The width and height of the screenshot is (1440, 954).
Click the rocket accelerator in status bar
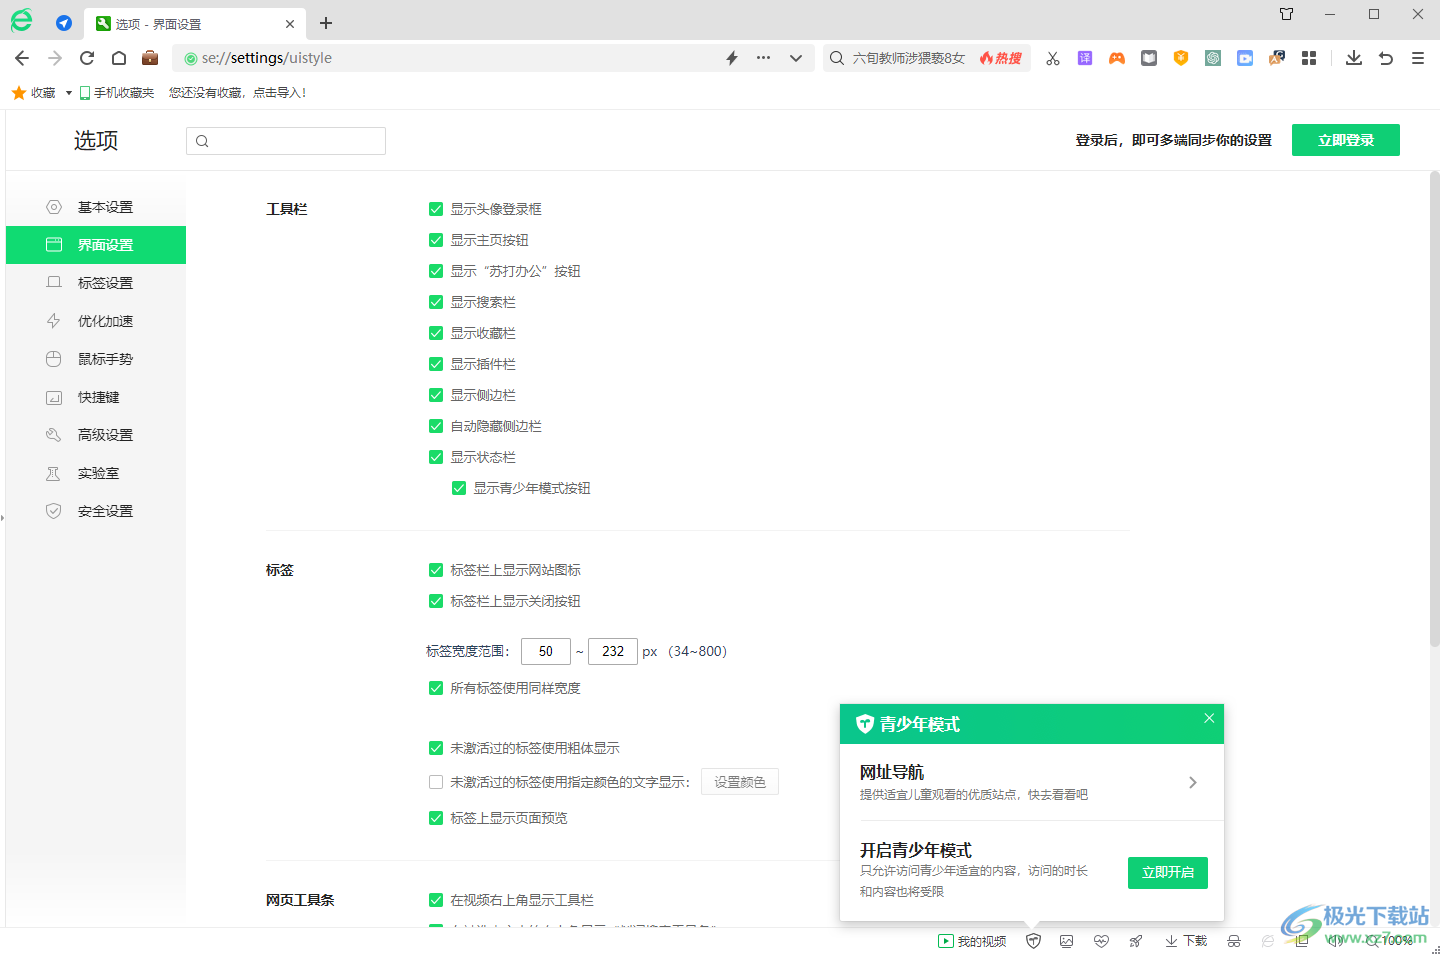(1136, 941)
